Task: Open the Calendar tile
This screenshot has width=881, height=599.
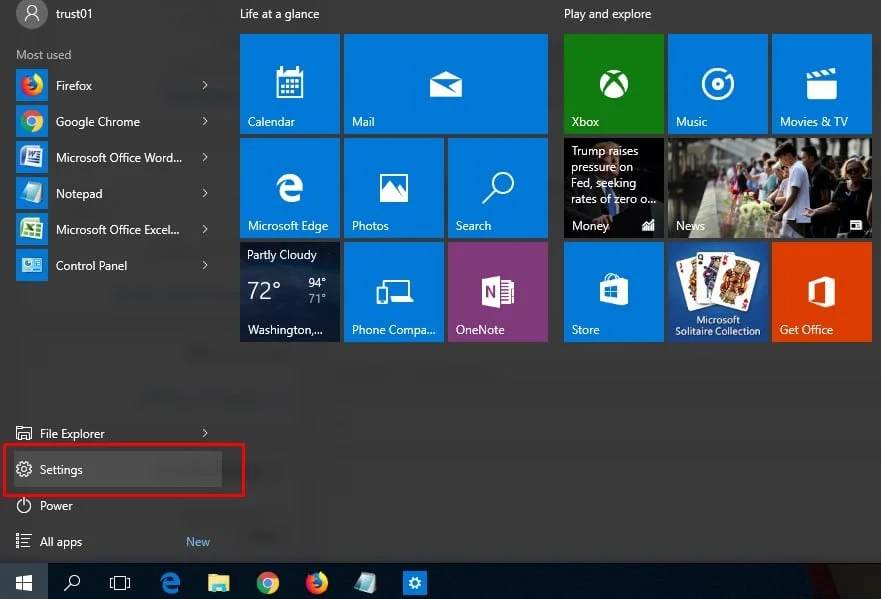Action: pyautogui.click(x=289, y=84)
